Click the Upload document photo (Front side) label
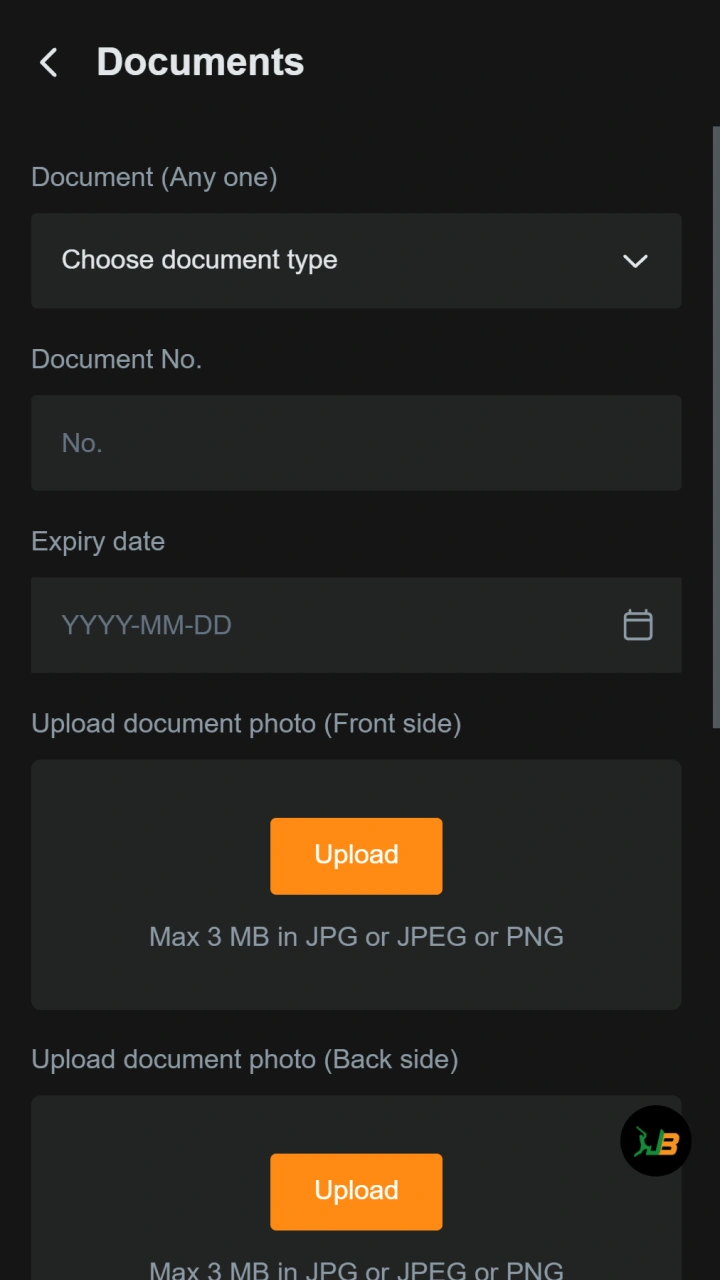 [246, 723]
